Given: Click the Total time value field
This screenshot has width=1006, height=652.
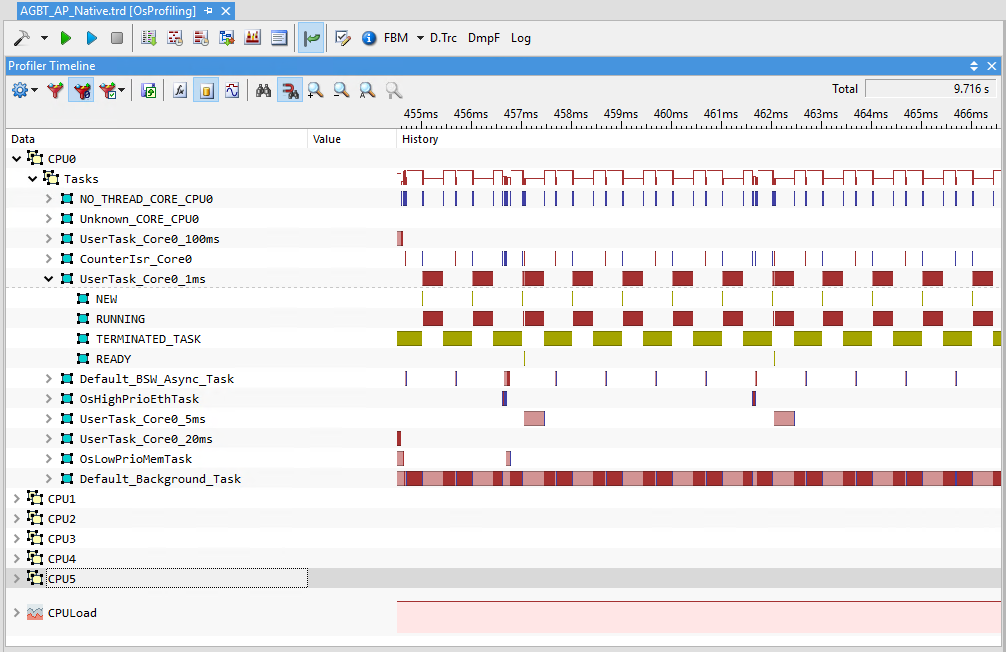Looking at the screenshot, I should click(x=930, y=89).
